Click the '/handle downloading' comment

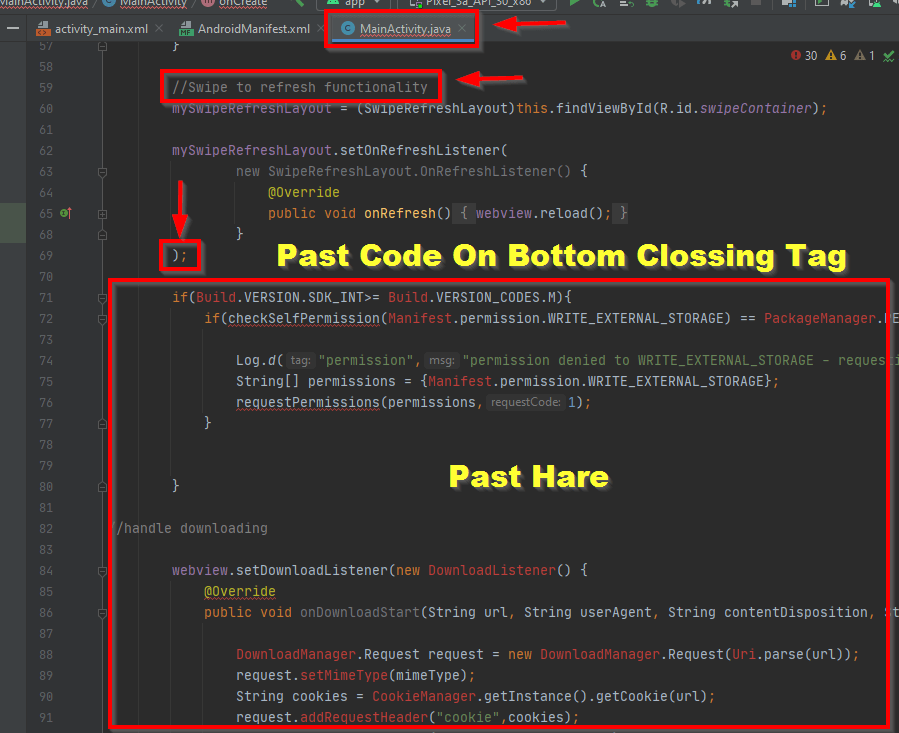tap(191, 528)
